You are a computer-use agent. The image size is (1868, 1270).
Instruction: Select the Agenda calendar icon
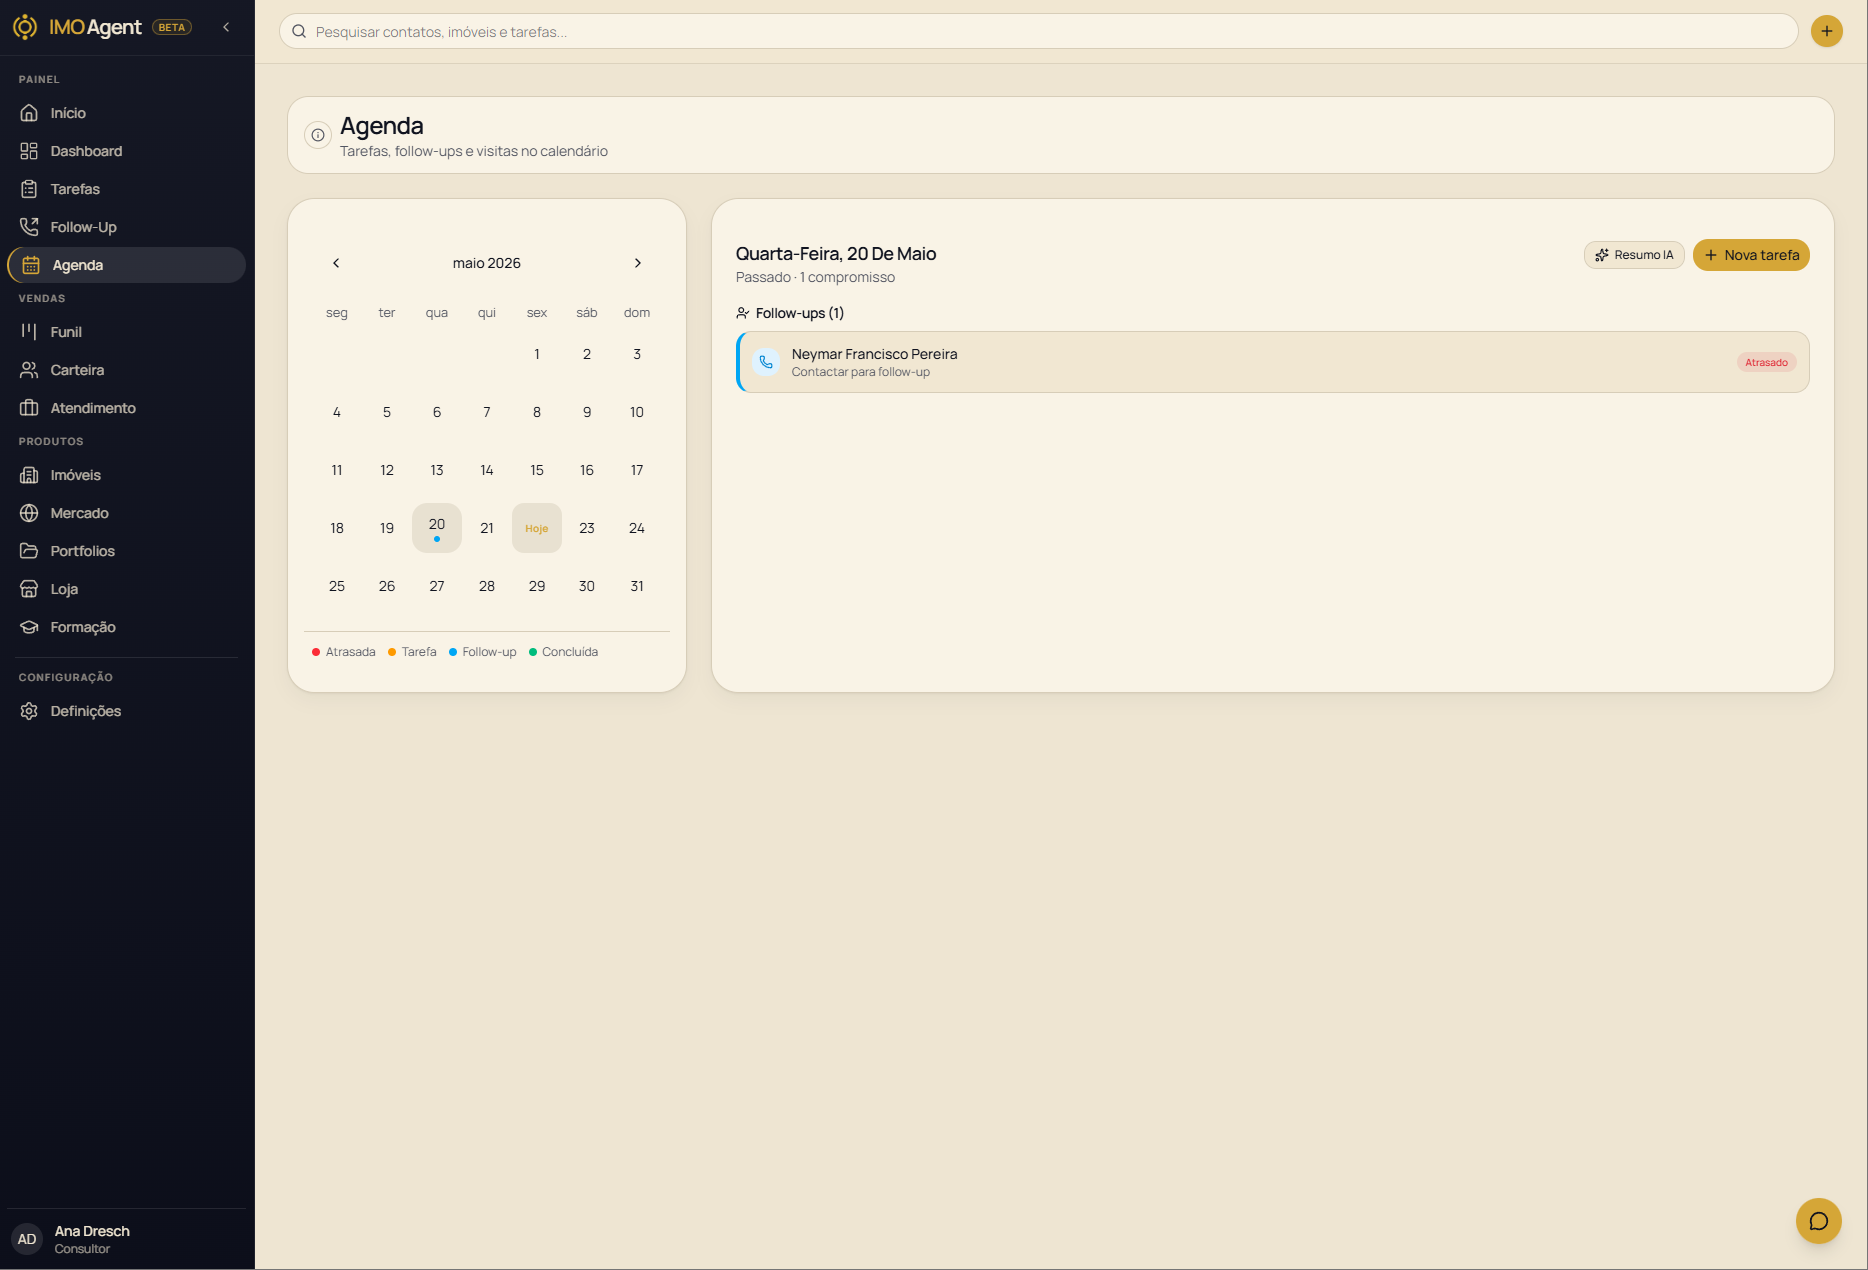coord(31,265)
